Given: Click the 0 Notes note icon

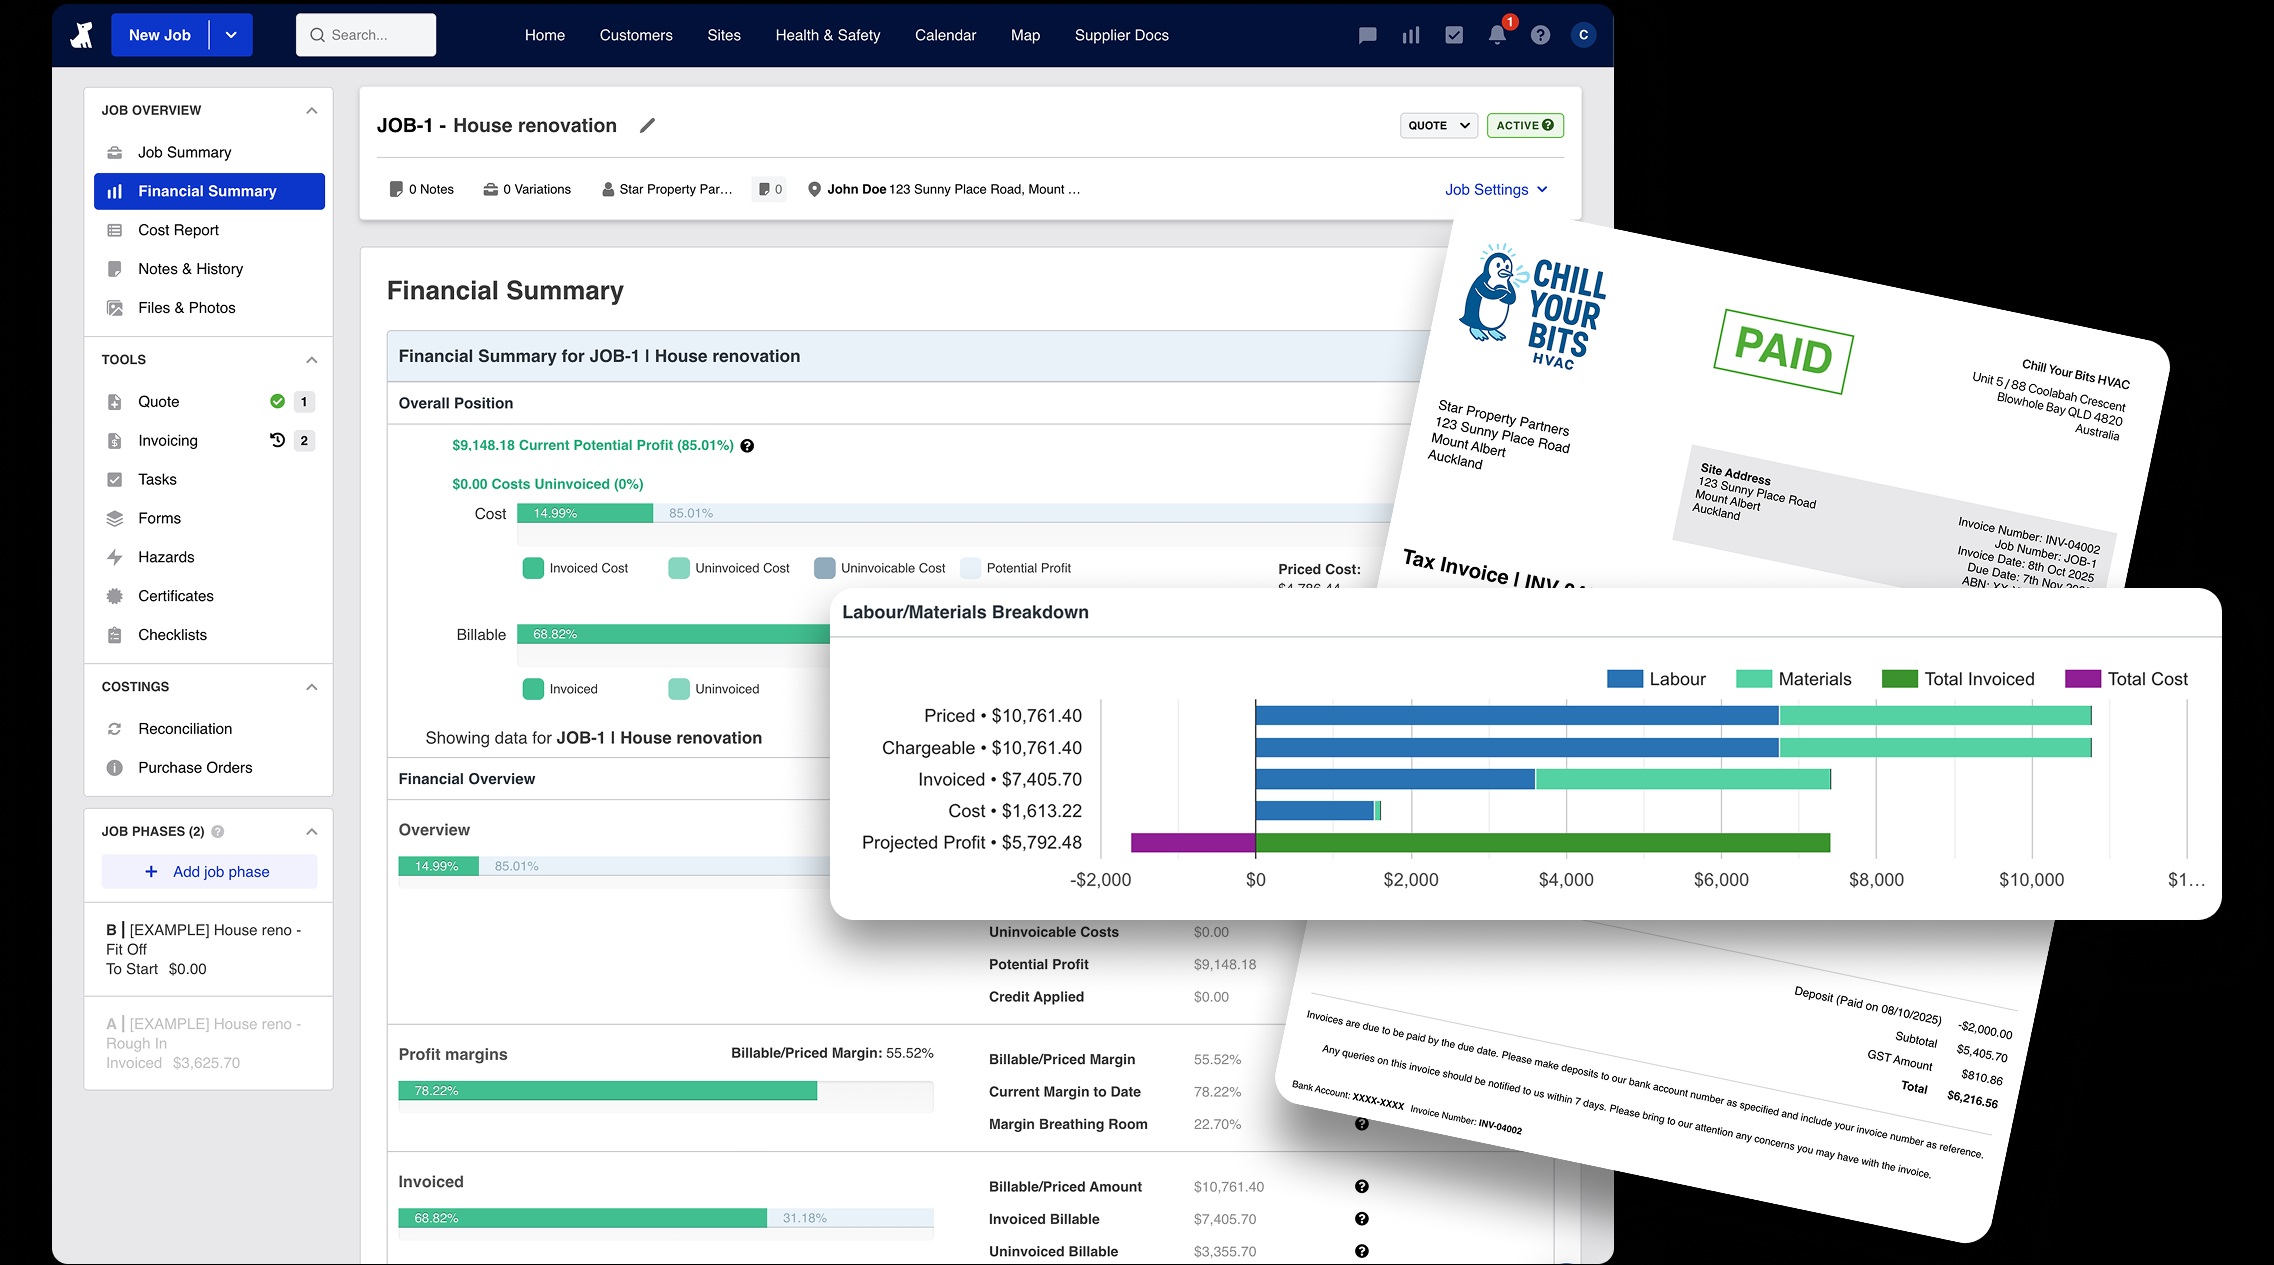Looking at the screenshot, I should (x=396, y=189).
